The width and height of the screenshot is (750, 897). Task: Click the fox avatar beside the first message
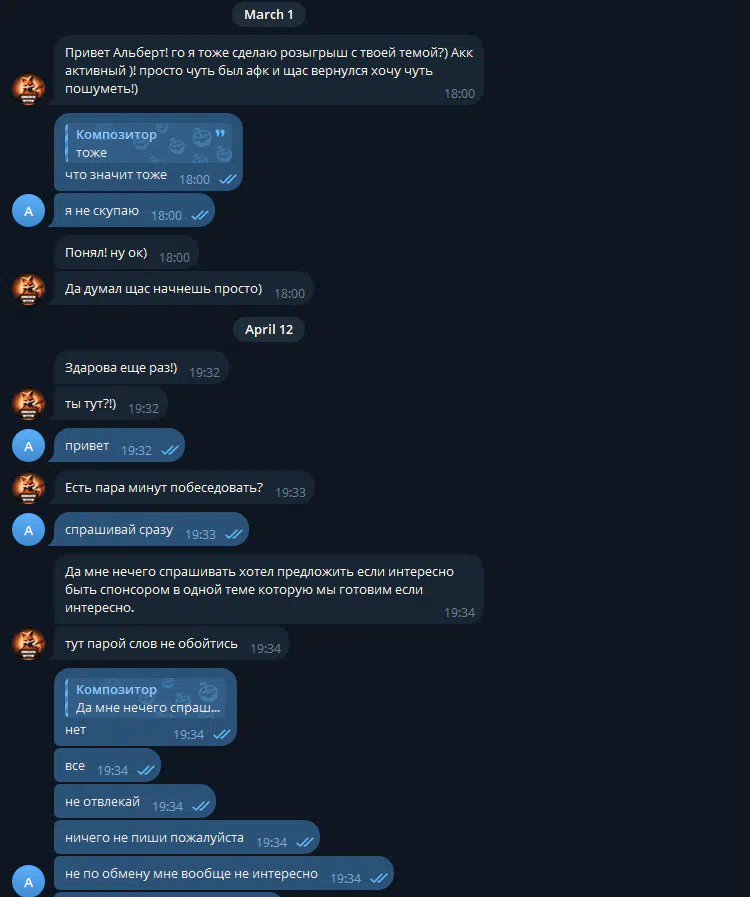click(x=29, y=89)
